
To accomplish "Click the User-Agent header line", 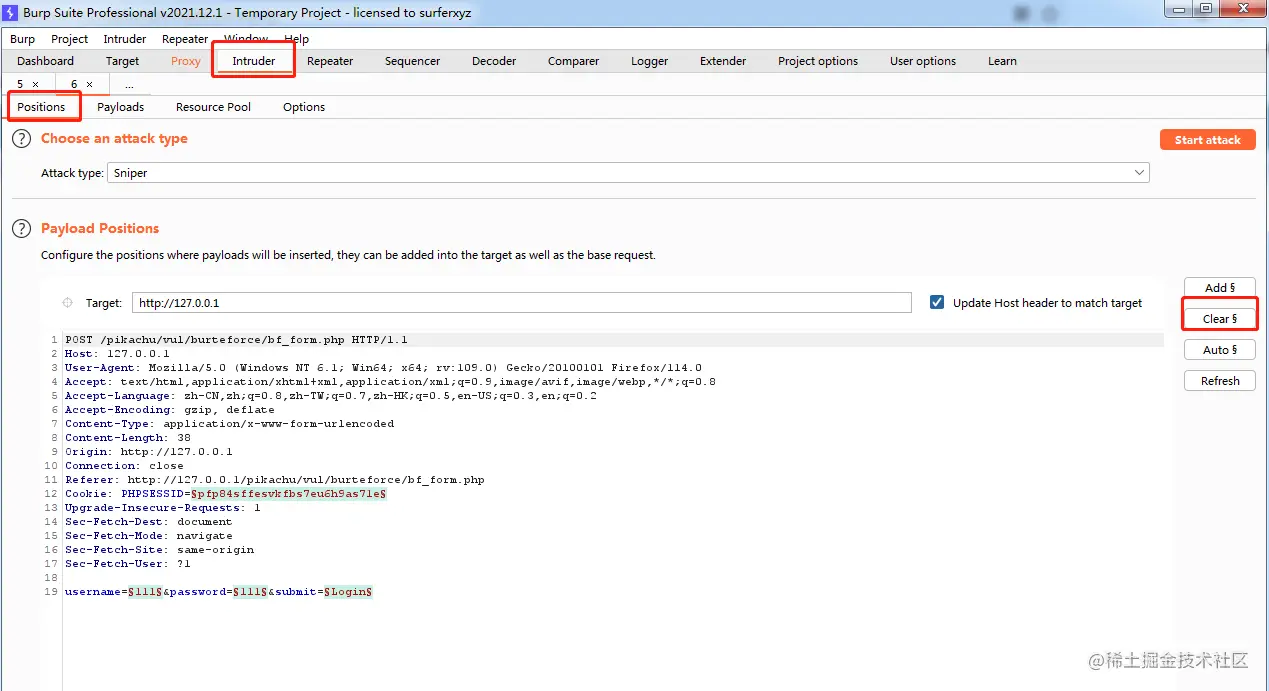I will (383, 368).
